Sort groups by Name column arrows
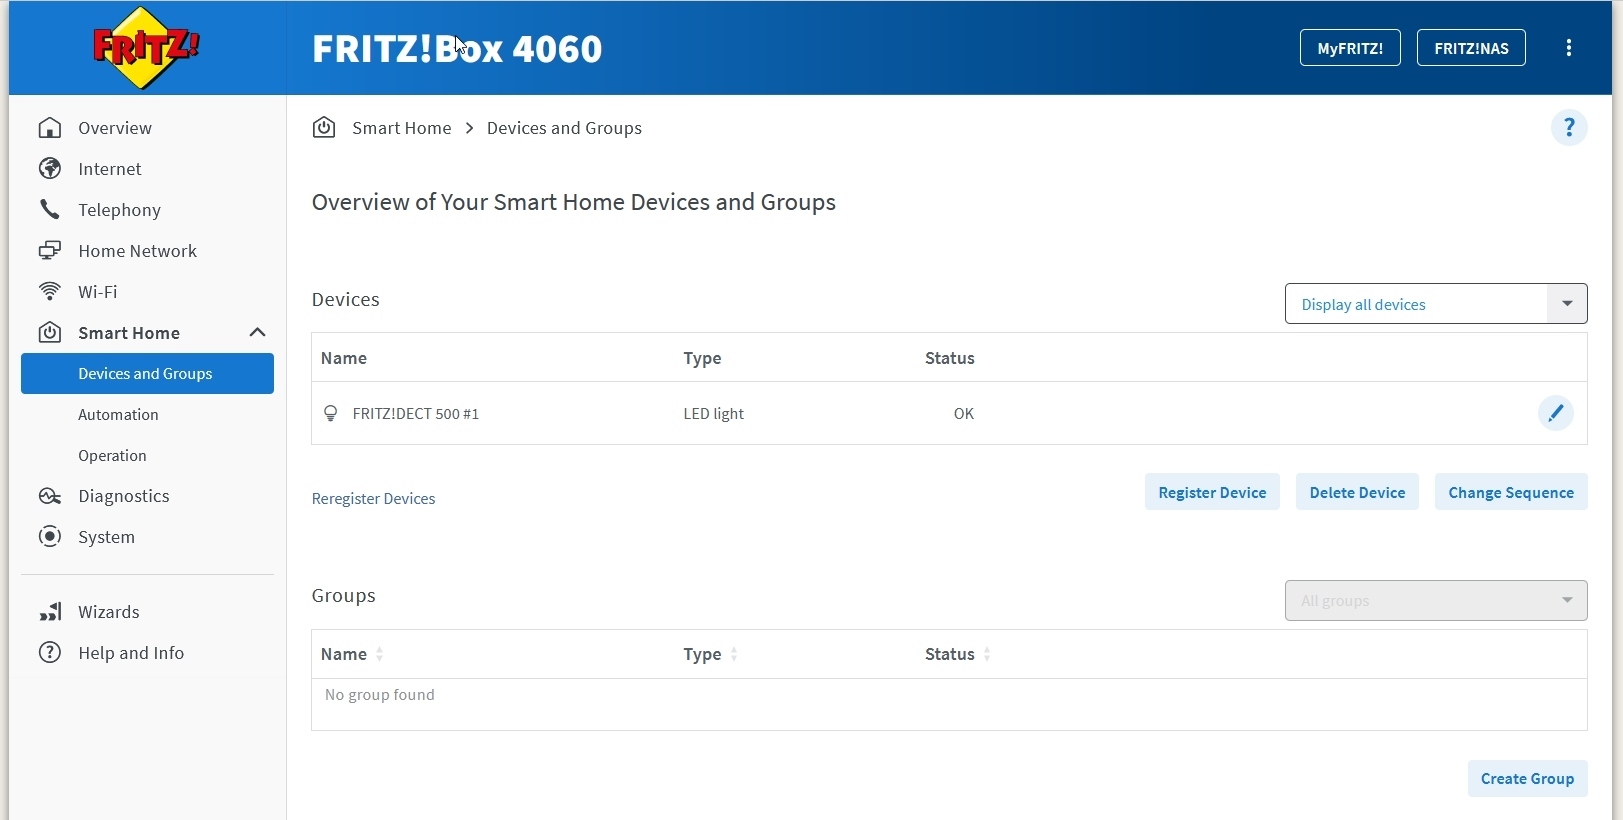The height and width of the screenshot is (820, 1623). [379, 655]
